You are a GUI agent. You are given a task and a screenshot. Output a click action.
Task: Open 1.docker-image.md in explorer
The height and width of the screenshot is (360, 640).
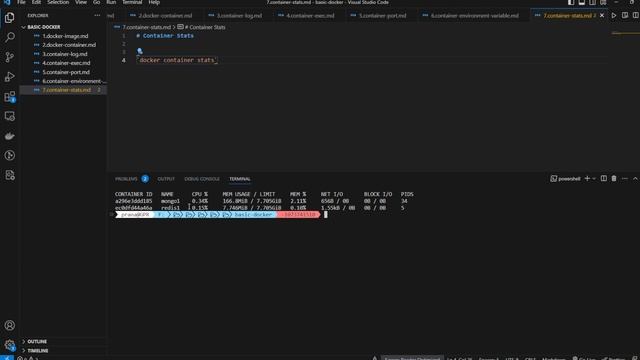click(x=65, y=36)
